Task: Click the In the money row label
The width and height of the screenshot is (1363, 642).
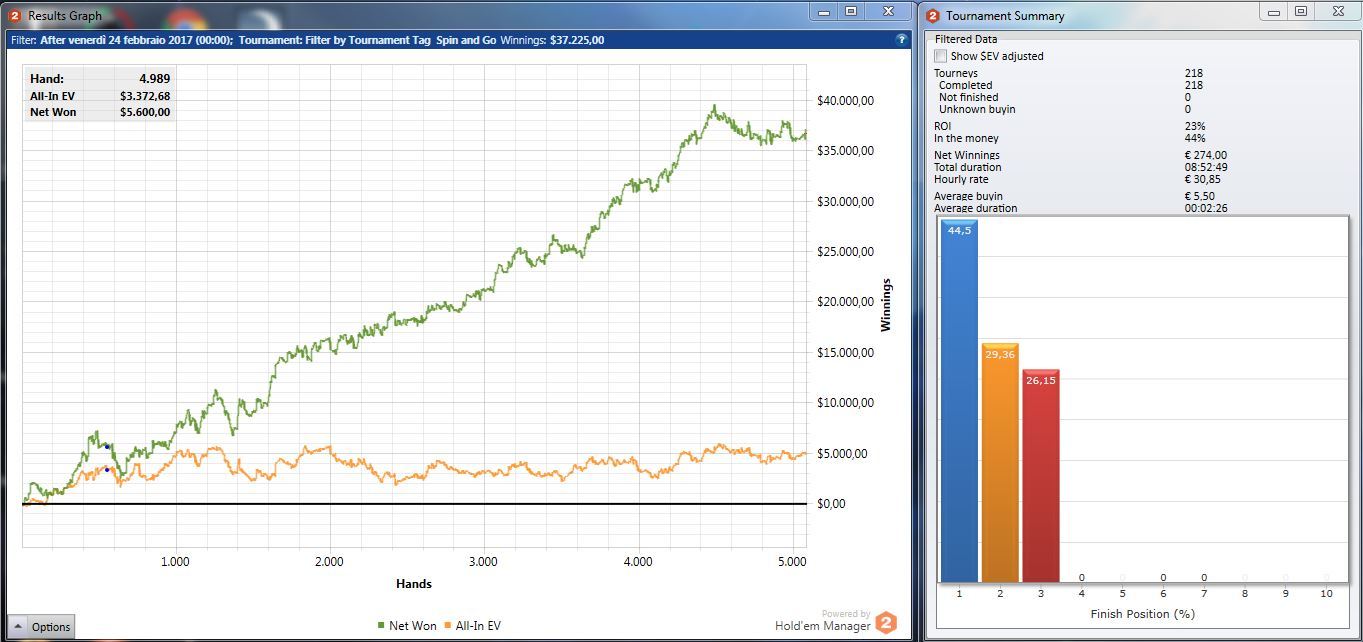Action: tap(966, 138)
